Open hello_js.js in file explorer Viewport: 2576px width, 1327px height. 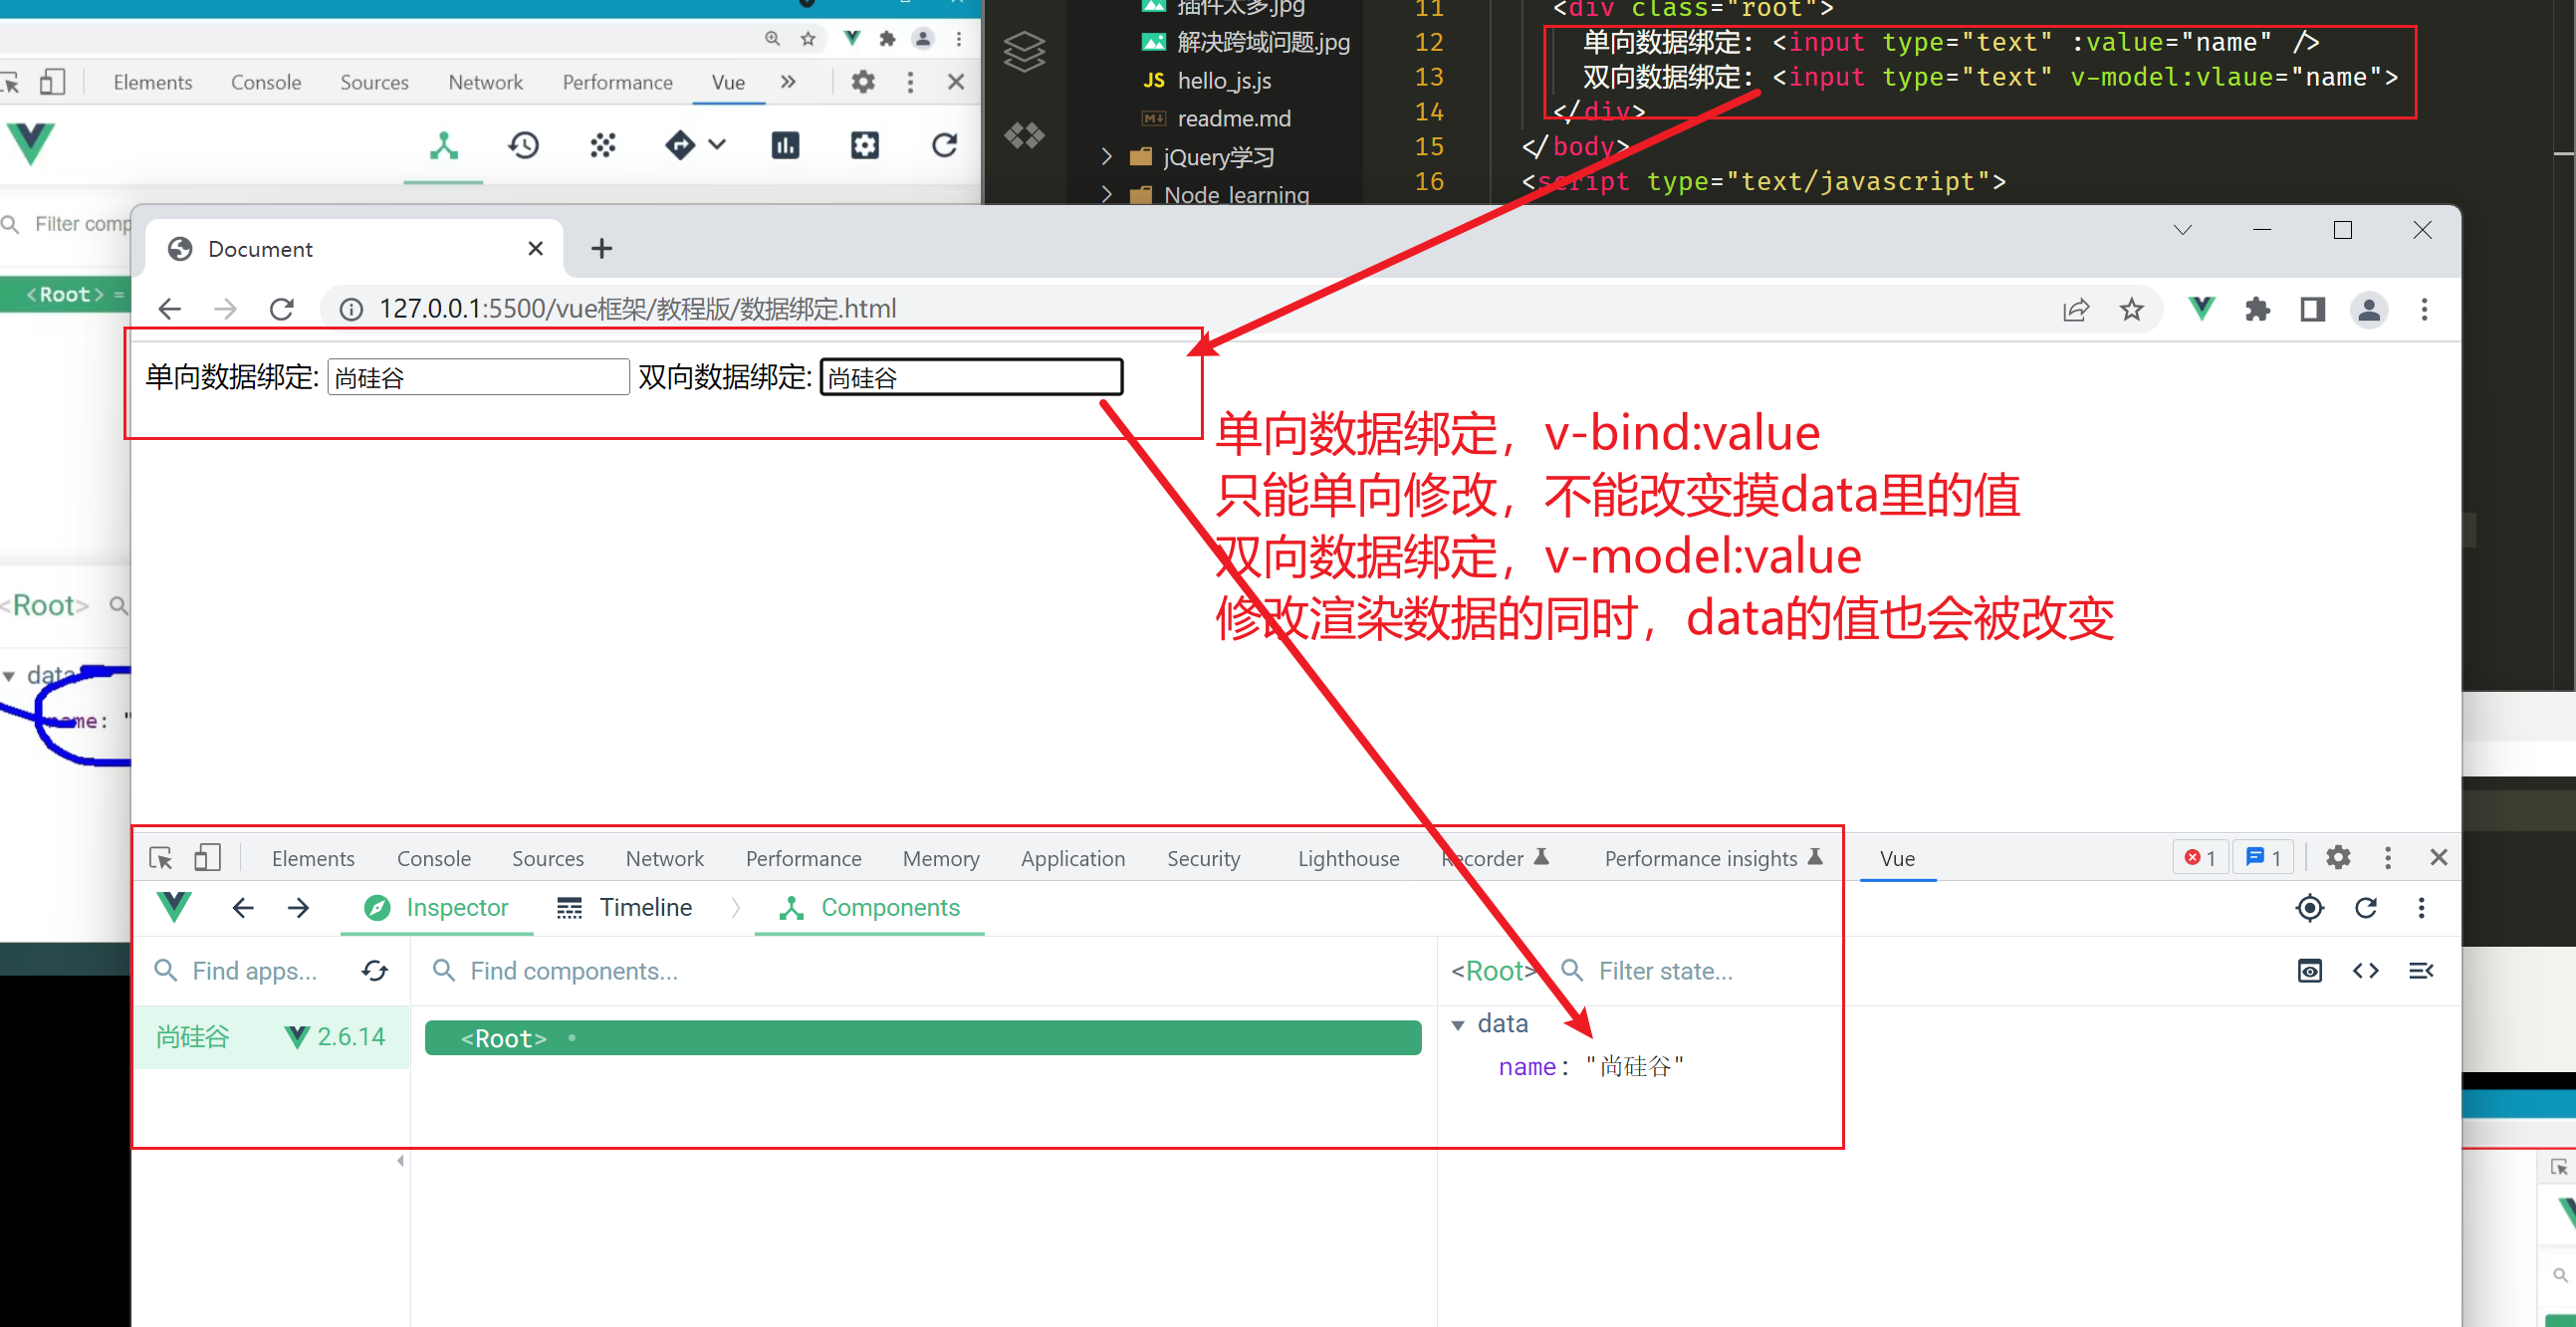pos(1223,81)
